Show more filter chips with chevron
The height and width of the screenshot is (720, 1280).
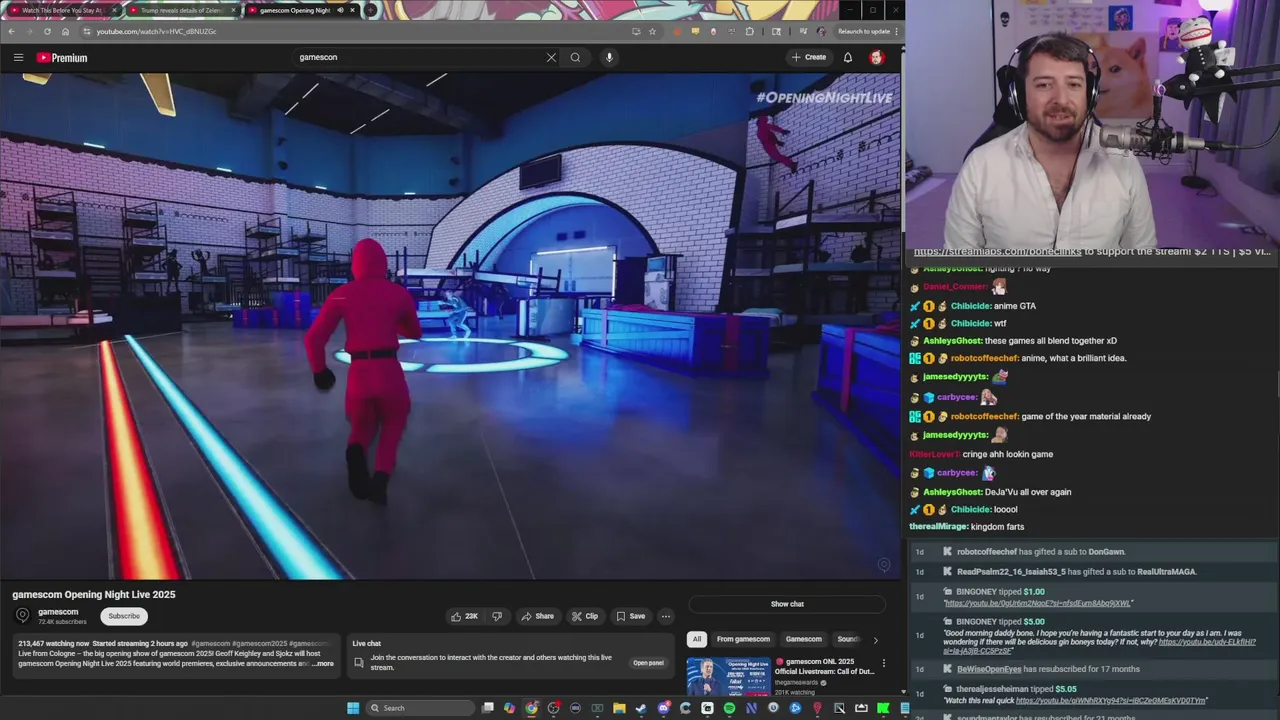pos(875,640)
